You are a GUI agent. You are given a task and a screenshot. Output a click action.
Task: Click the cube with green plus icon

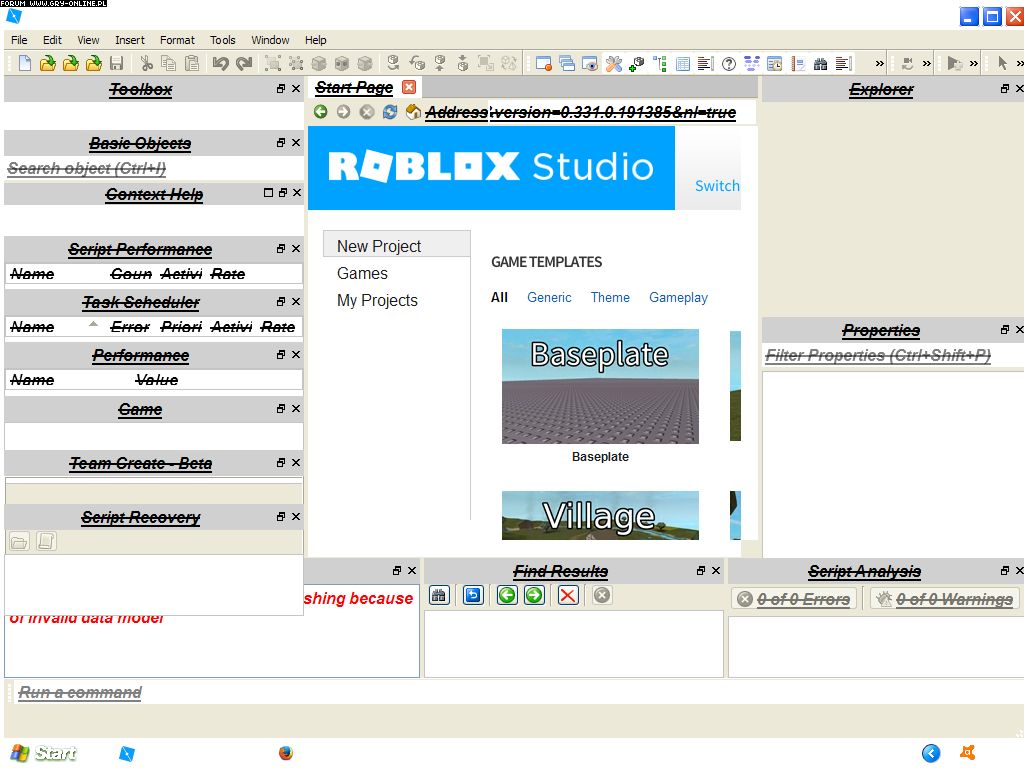point(637,63)
